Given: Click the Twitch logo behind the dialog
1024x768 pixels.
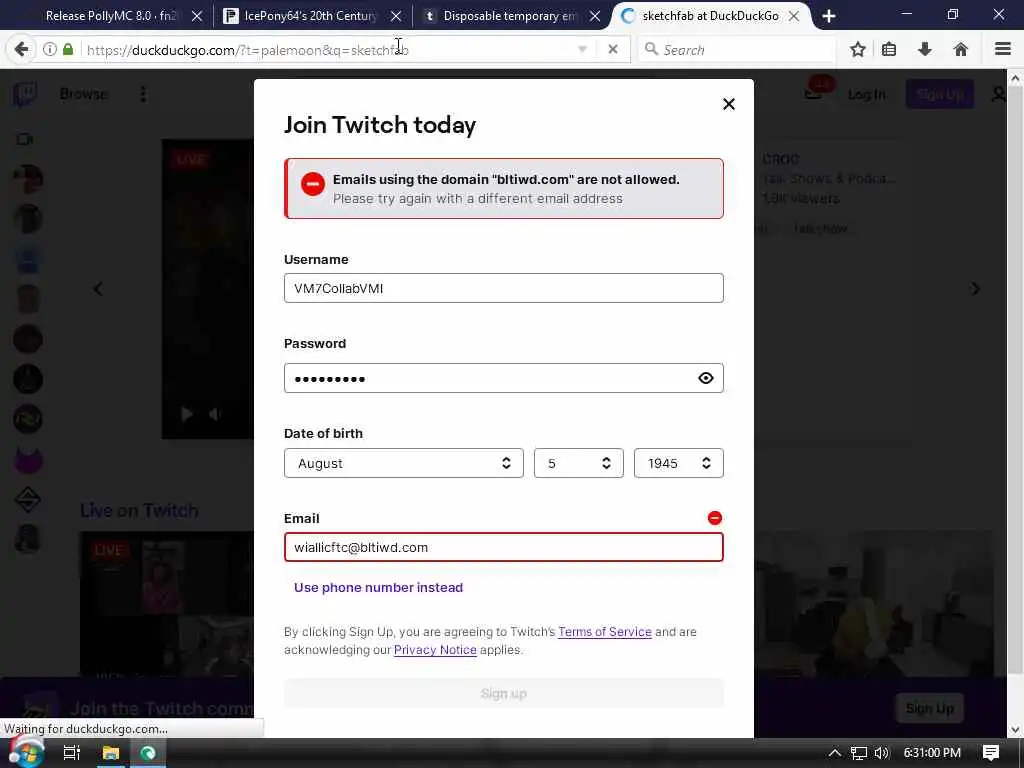Looking at the screenshot, I should point(25,95).
